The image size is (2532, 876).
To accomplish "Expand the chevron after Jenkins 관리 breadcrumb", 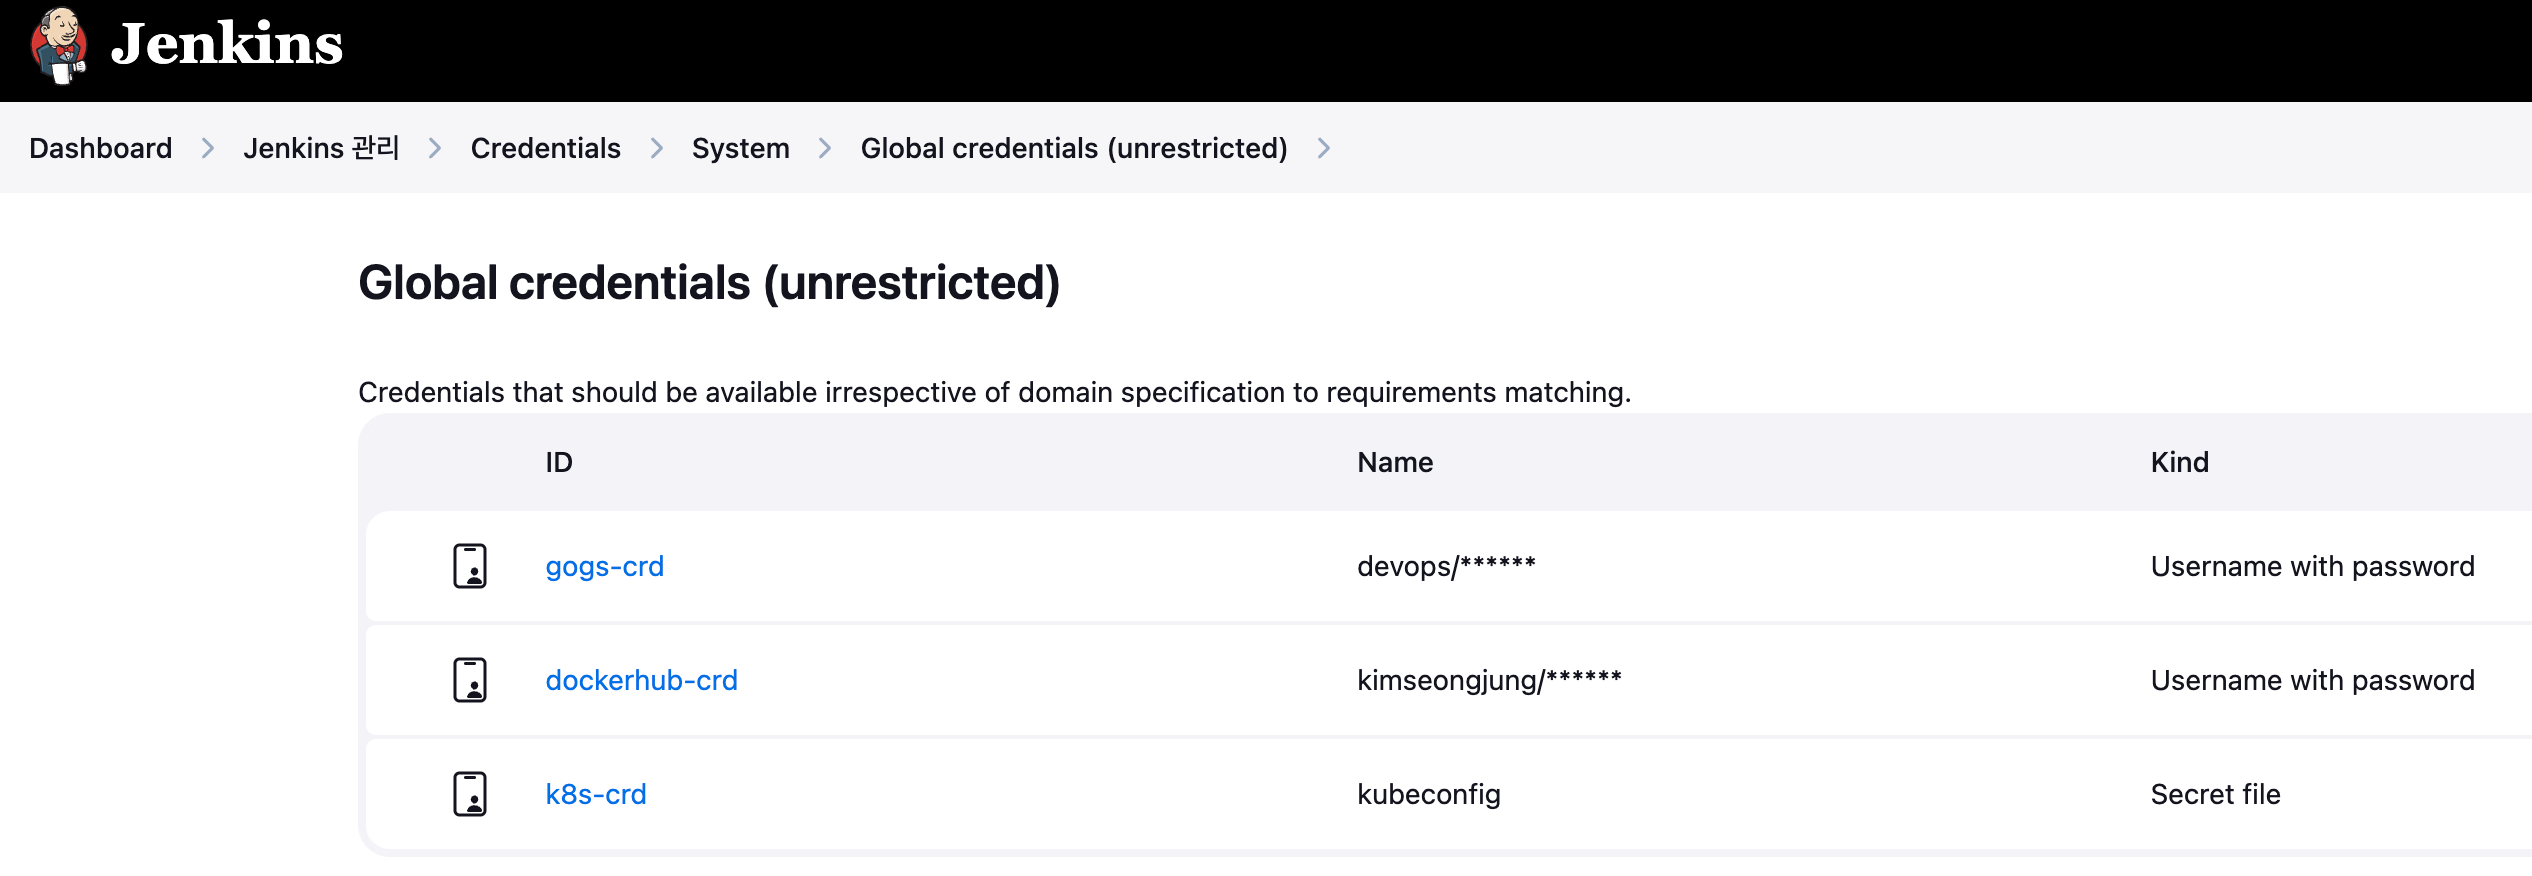I will pyautogui.click(x=435, y=148).
